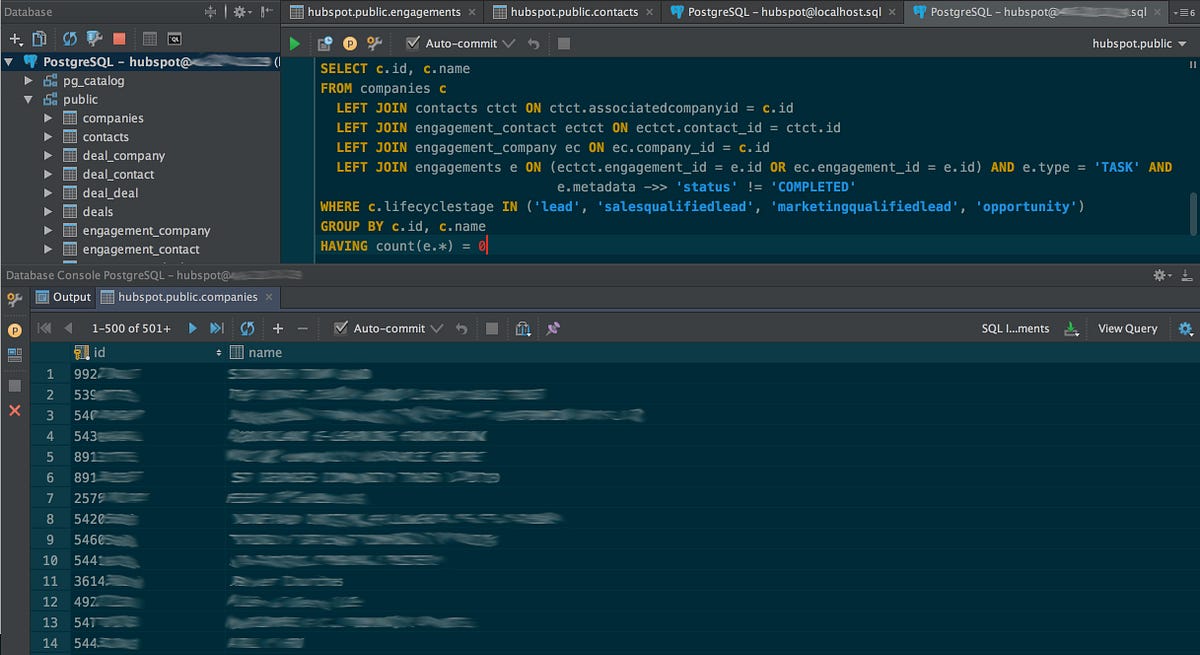The image size is (1200, 655).
Task: Run the SQL query with the green play button
Action: click(294, 43)
